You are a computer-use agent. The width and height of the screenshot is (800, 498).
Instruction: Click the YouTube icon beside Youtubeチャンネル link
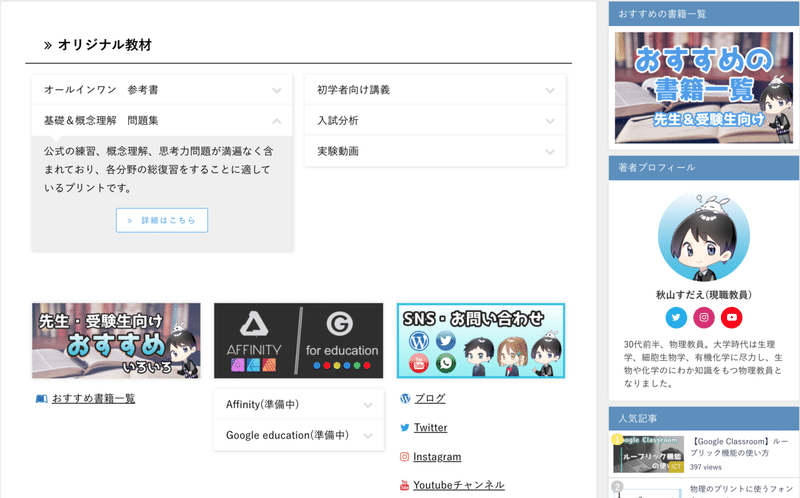coord(404,485)
